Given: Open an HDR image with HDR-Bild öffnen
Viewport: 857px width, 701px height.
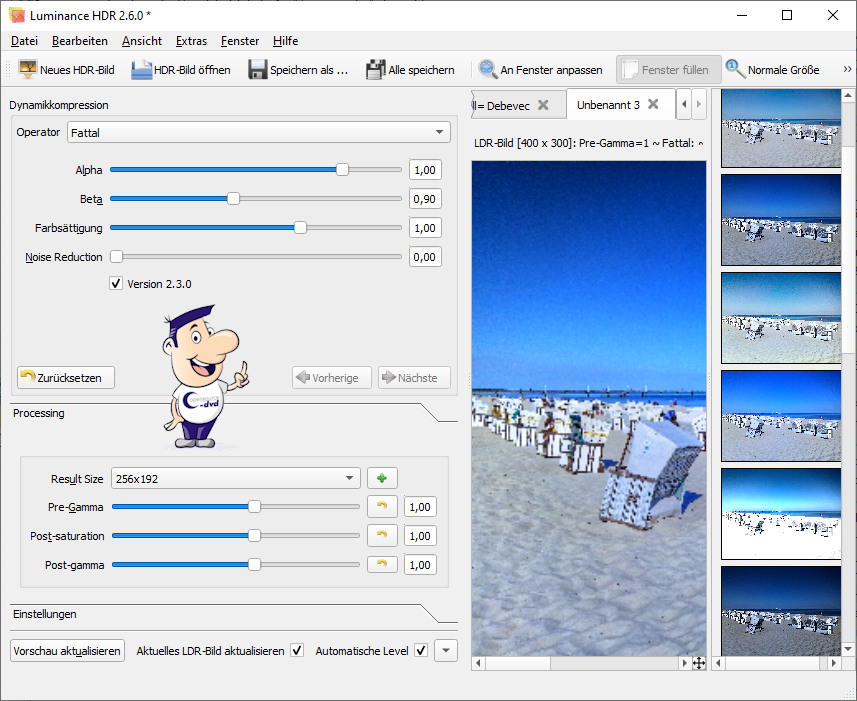Looking at the screenshot, I should (x=140, y=70).
